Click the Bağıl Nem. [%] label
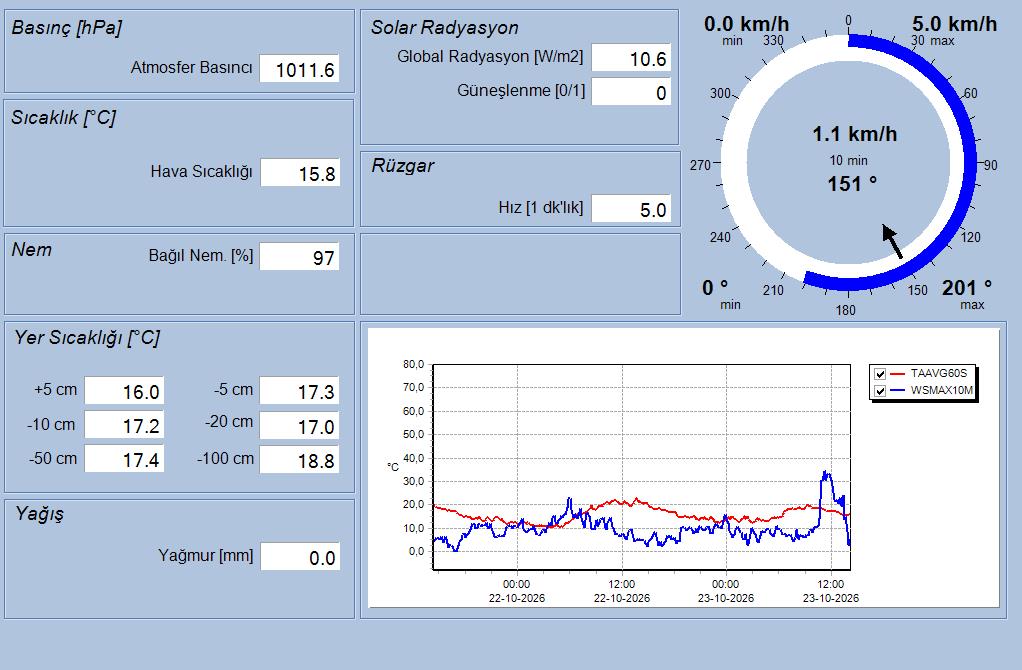 (x=201, y=255)
